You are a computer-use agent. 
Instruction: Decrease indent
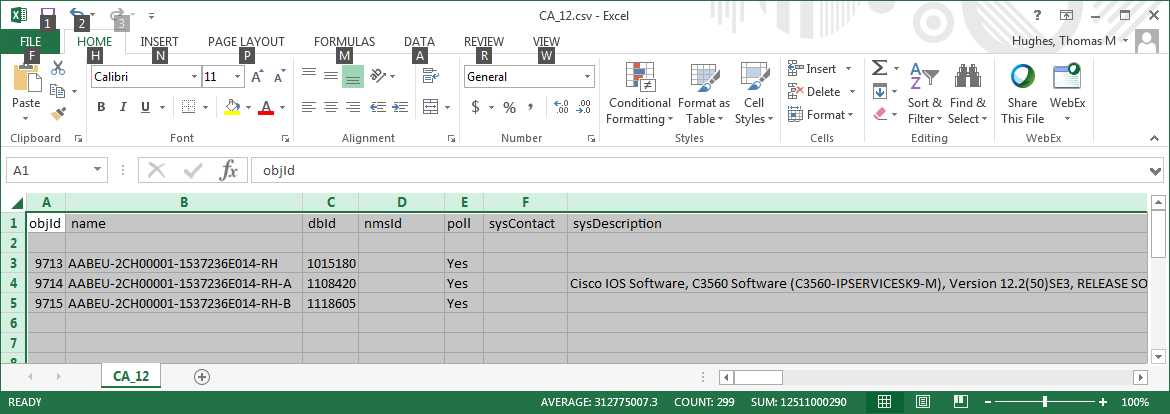378,107
